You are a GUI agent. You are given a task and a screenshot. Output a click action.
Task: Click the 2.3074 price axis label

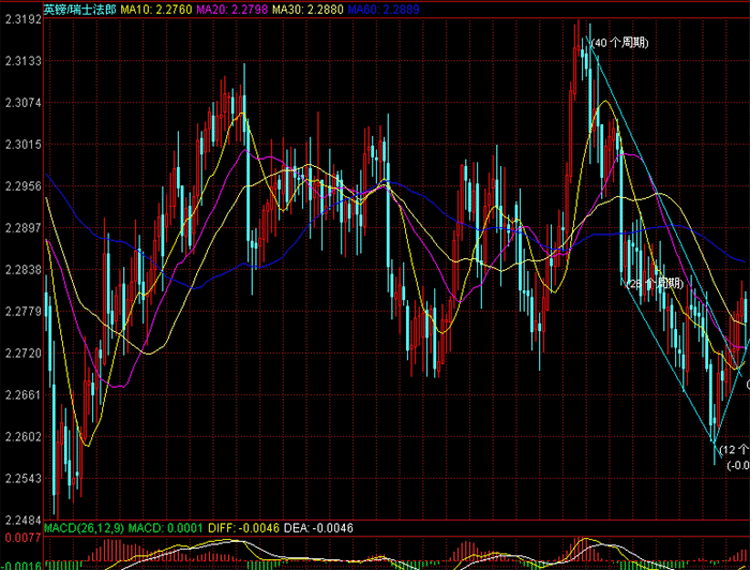(21, 103)
